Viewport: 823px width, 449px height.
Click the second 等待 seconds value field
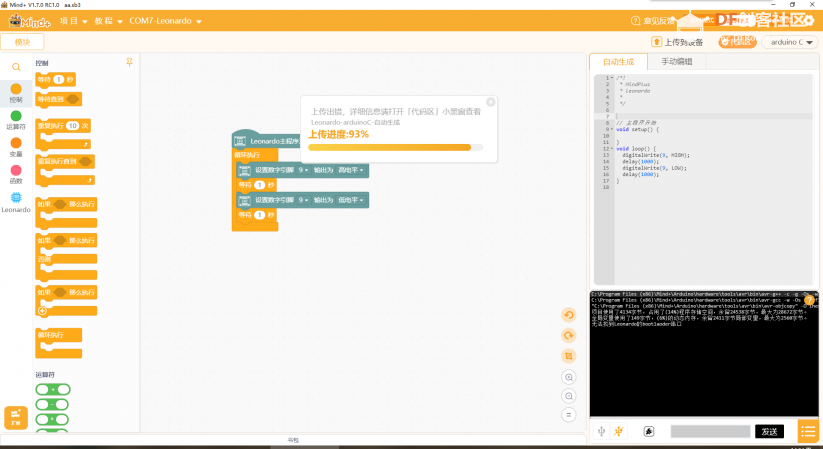pyautogui.click(x=259, y=215)
